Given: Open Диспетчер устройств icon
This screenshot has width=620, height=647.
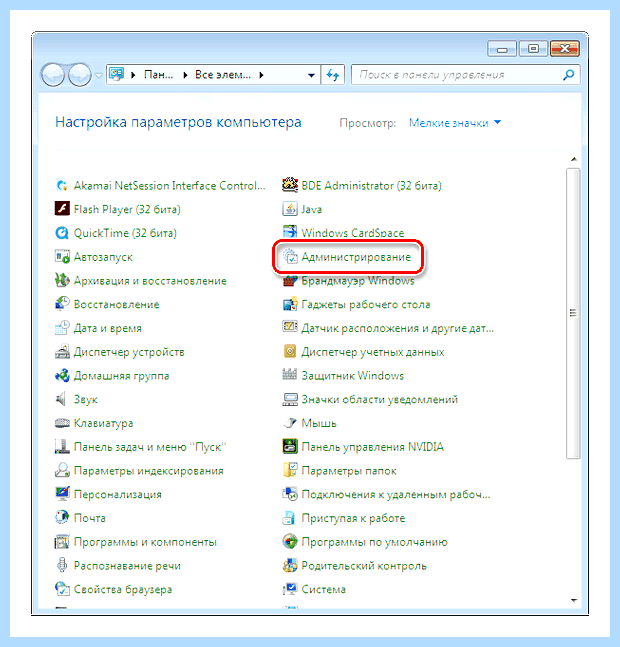Looking at the screenshot, I should pos(62,352).
